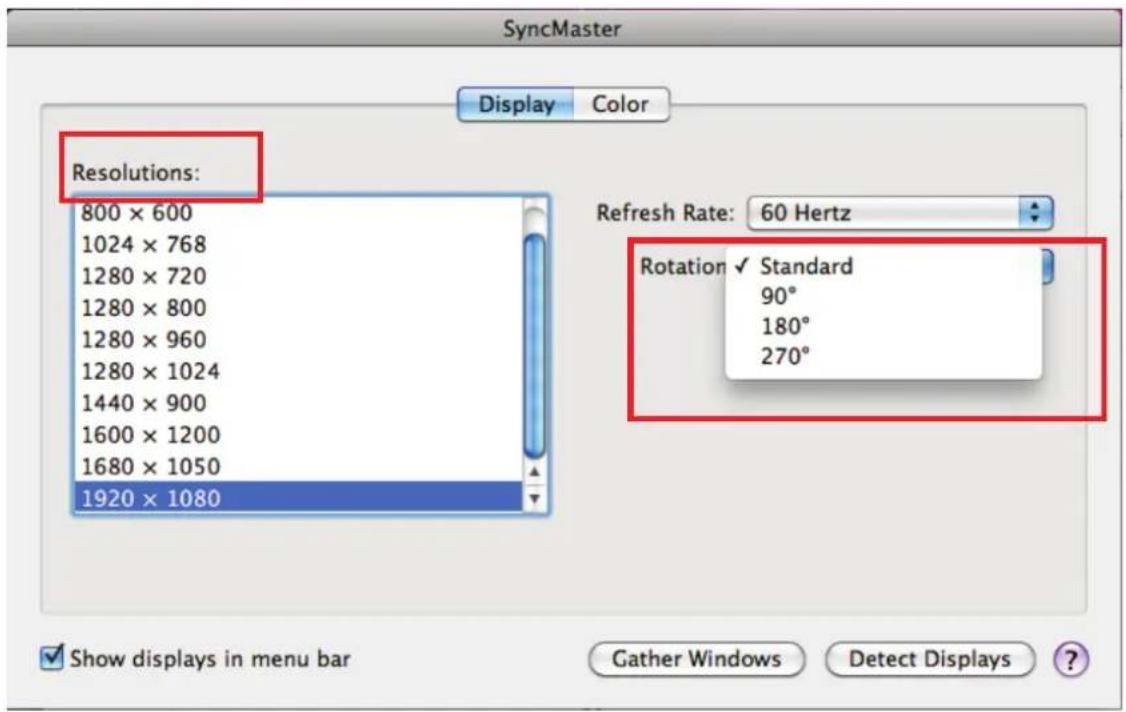
Task: Select 1280 × 1024 resolution
Action: [299, 371]
